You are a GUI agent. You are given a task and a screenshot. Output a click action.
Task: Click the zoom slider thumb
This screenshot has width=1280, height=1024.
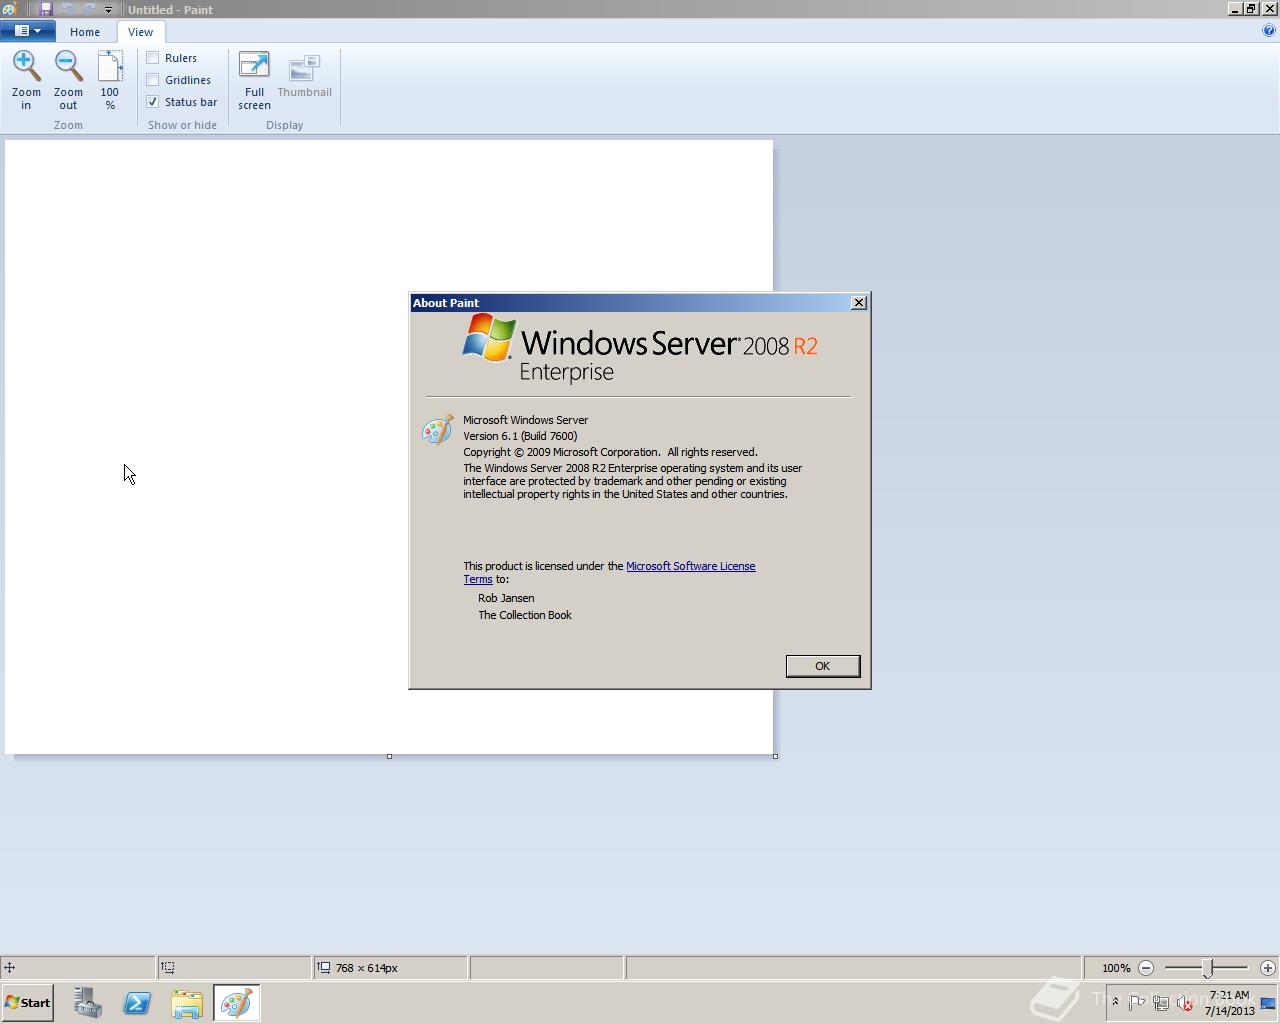[1208, 968]
